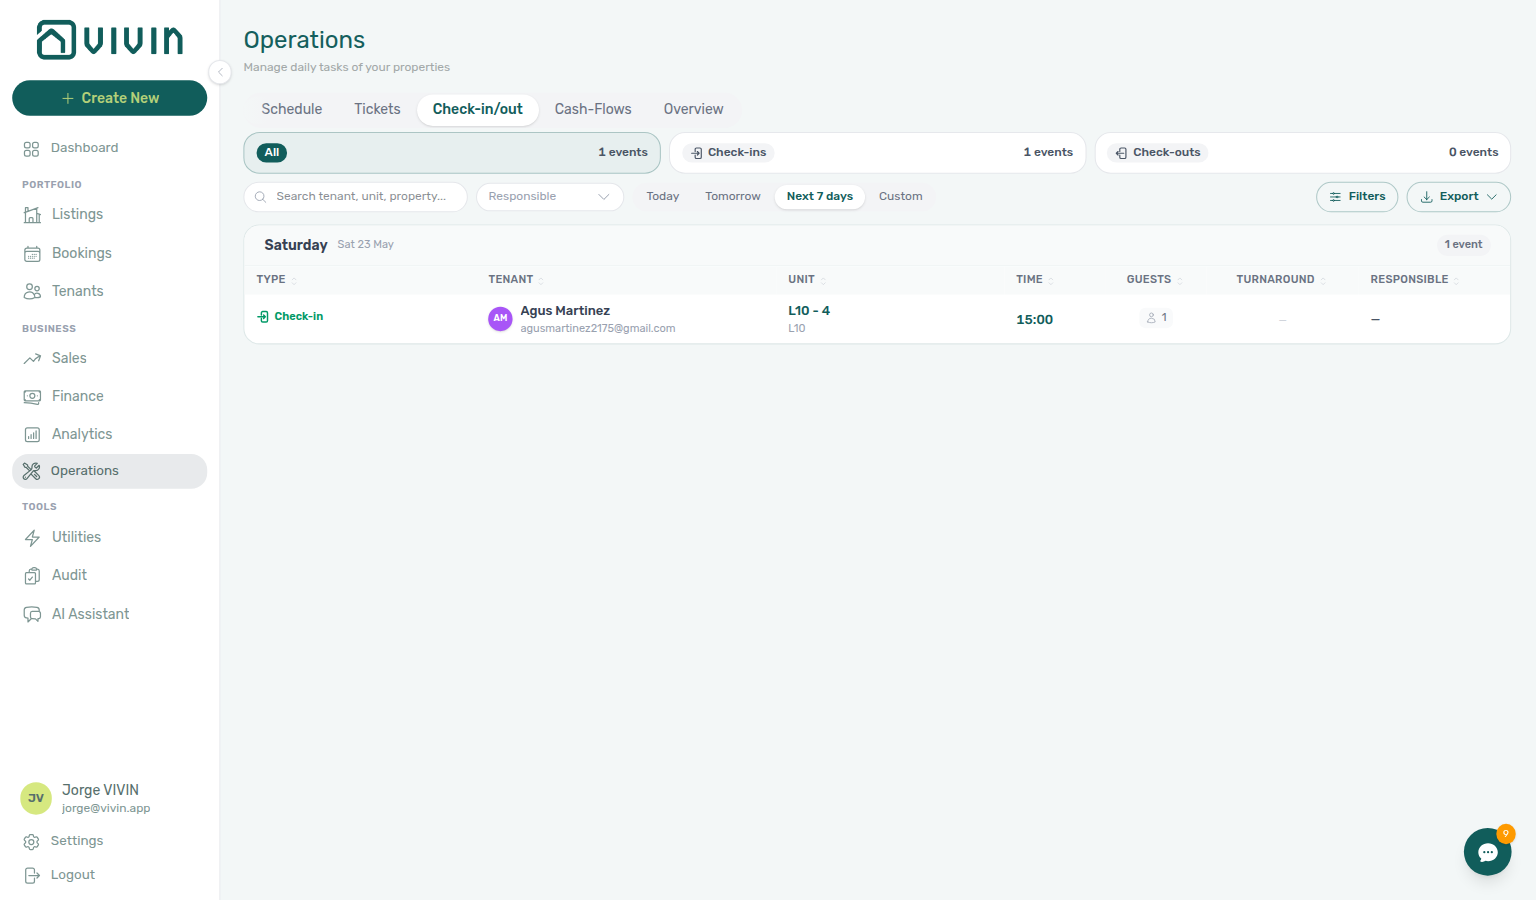Sort by RESPONSIBLE column
The width and height of the screenshot is (1536, 900).
click(x=1414, y=280)
